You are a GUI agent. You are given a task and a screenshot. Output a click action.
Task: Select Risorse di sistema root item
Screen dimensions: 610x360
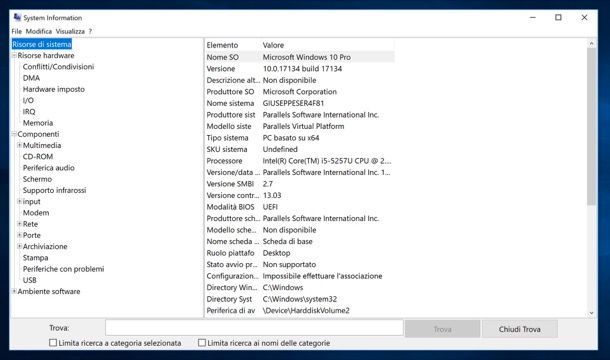[x=42, y=44]
